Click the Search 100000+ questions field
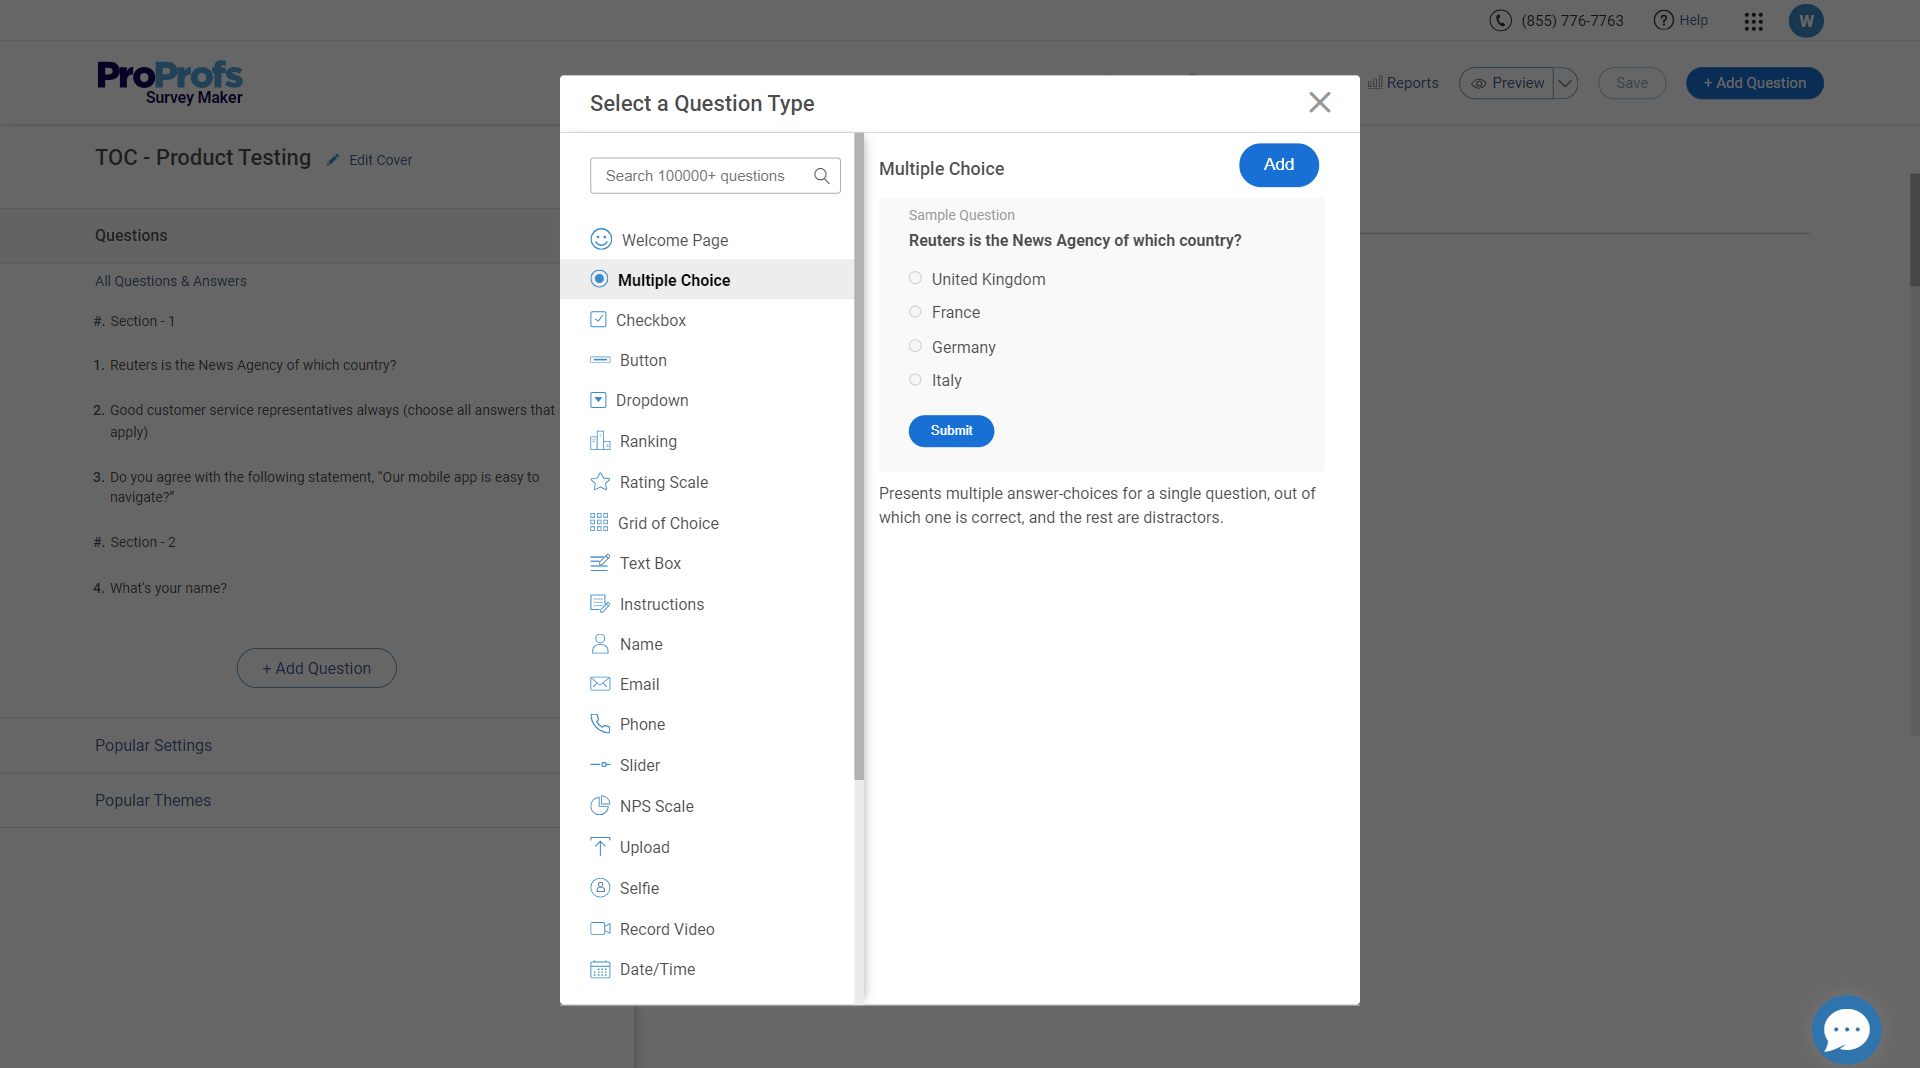Viewport: 1920px width, 1068px height. [x=700, y=176]
